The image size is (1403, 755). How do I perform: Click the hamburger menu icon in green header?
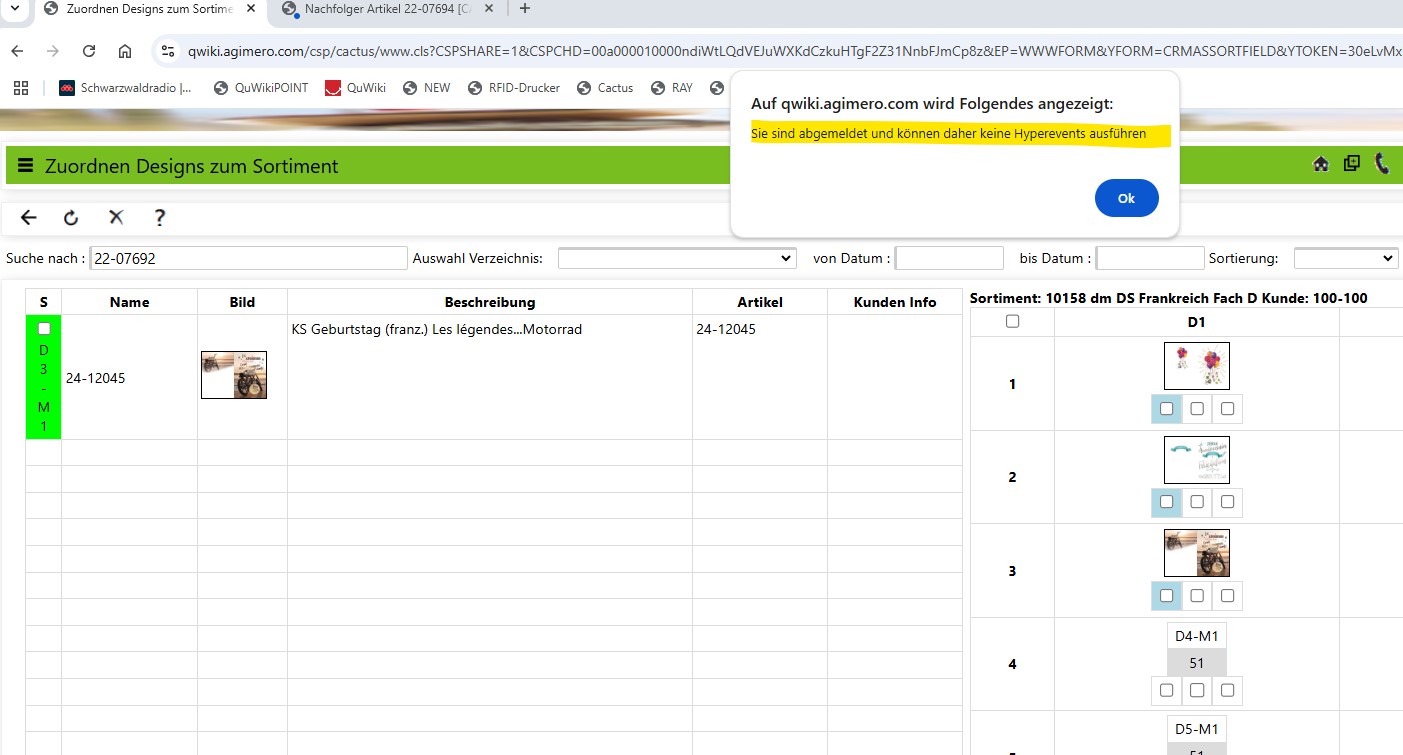click(25, 166)
